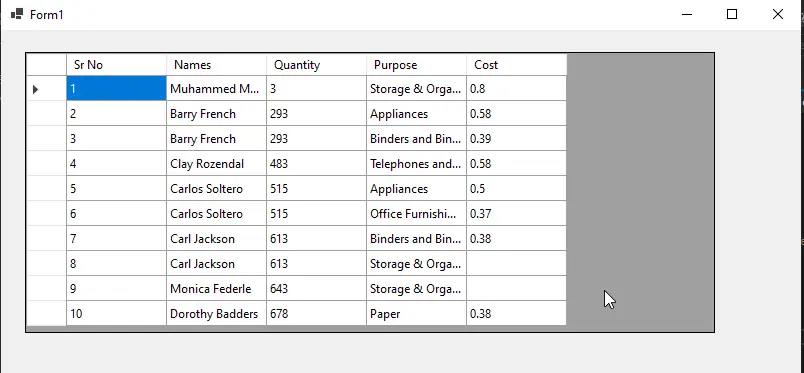Screen dimensions: 804x373
Task: Select the Clay Rozendal cell
Action: pyautogui.click(x=216, y=164)
